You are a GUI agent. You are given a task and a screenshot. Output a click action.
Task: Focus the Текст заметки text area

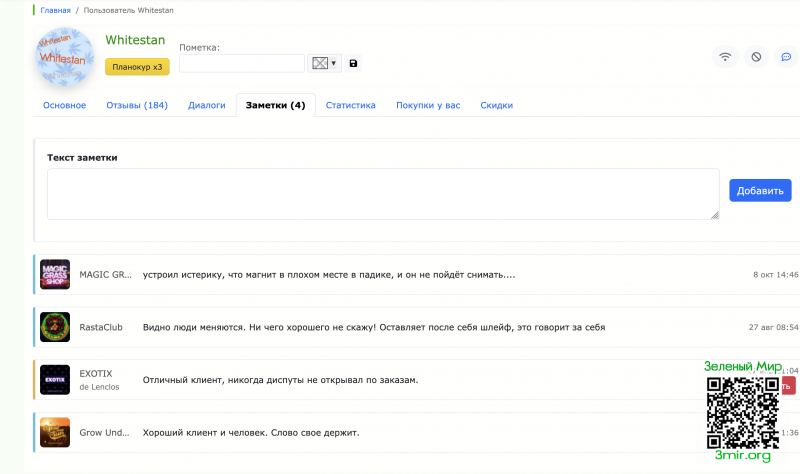pyautogui.click(x=383, y=194)
